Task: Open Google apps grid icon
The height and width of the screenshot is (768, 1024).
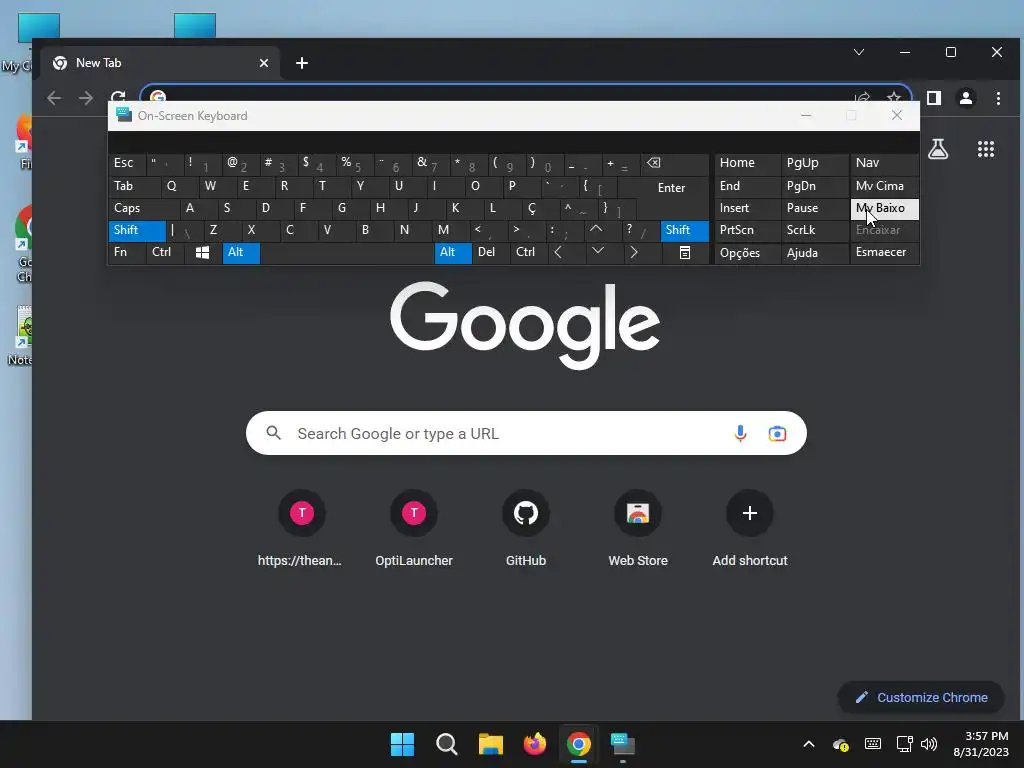Action: point(985,149)
